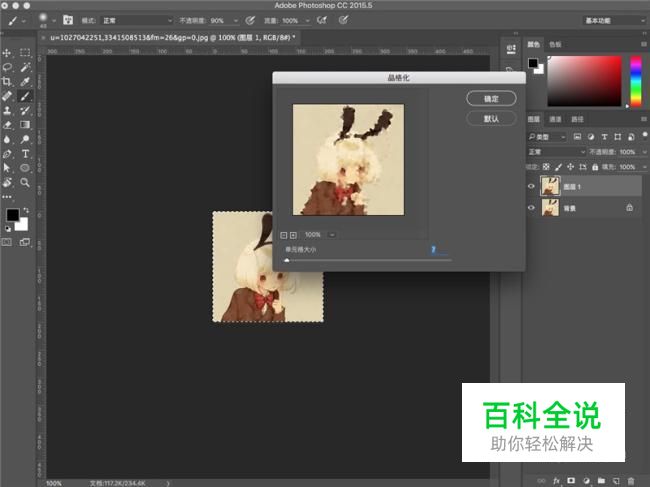
Task: Select the Blur tool
Action: click(x=7, y=139)
